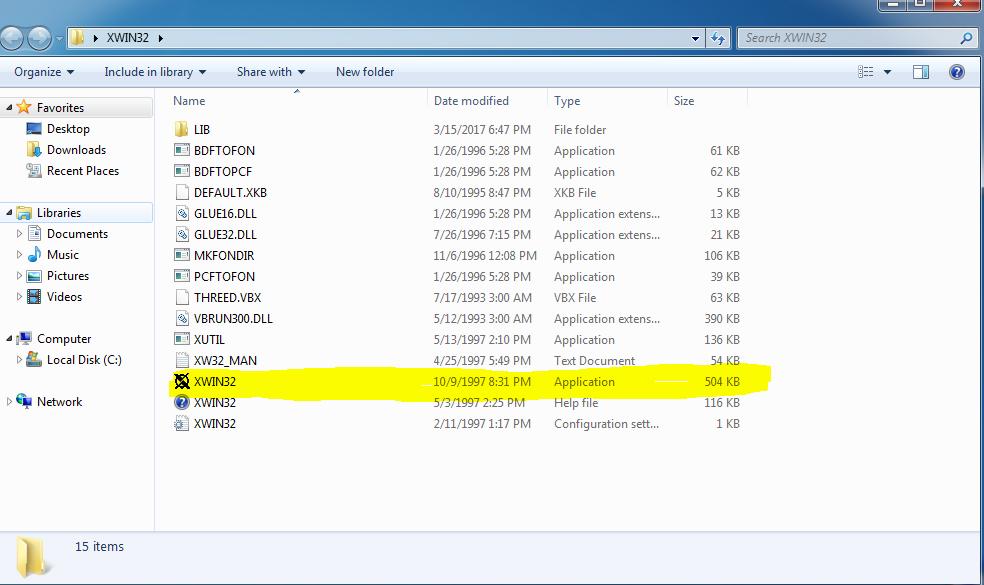
Task: Collapse the Computer section
Action: click(9, 338)
